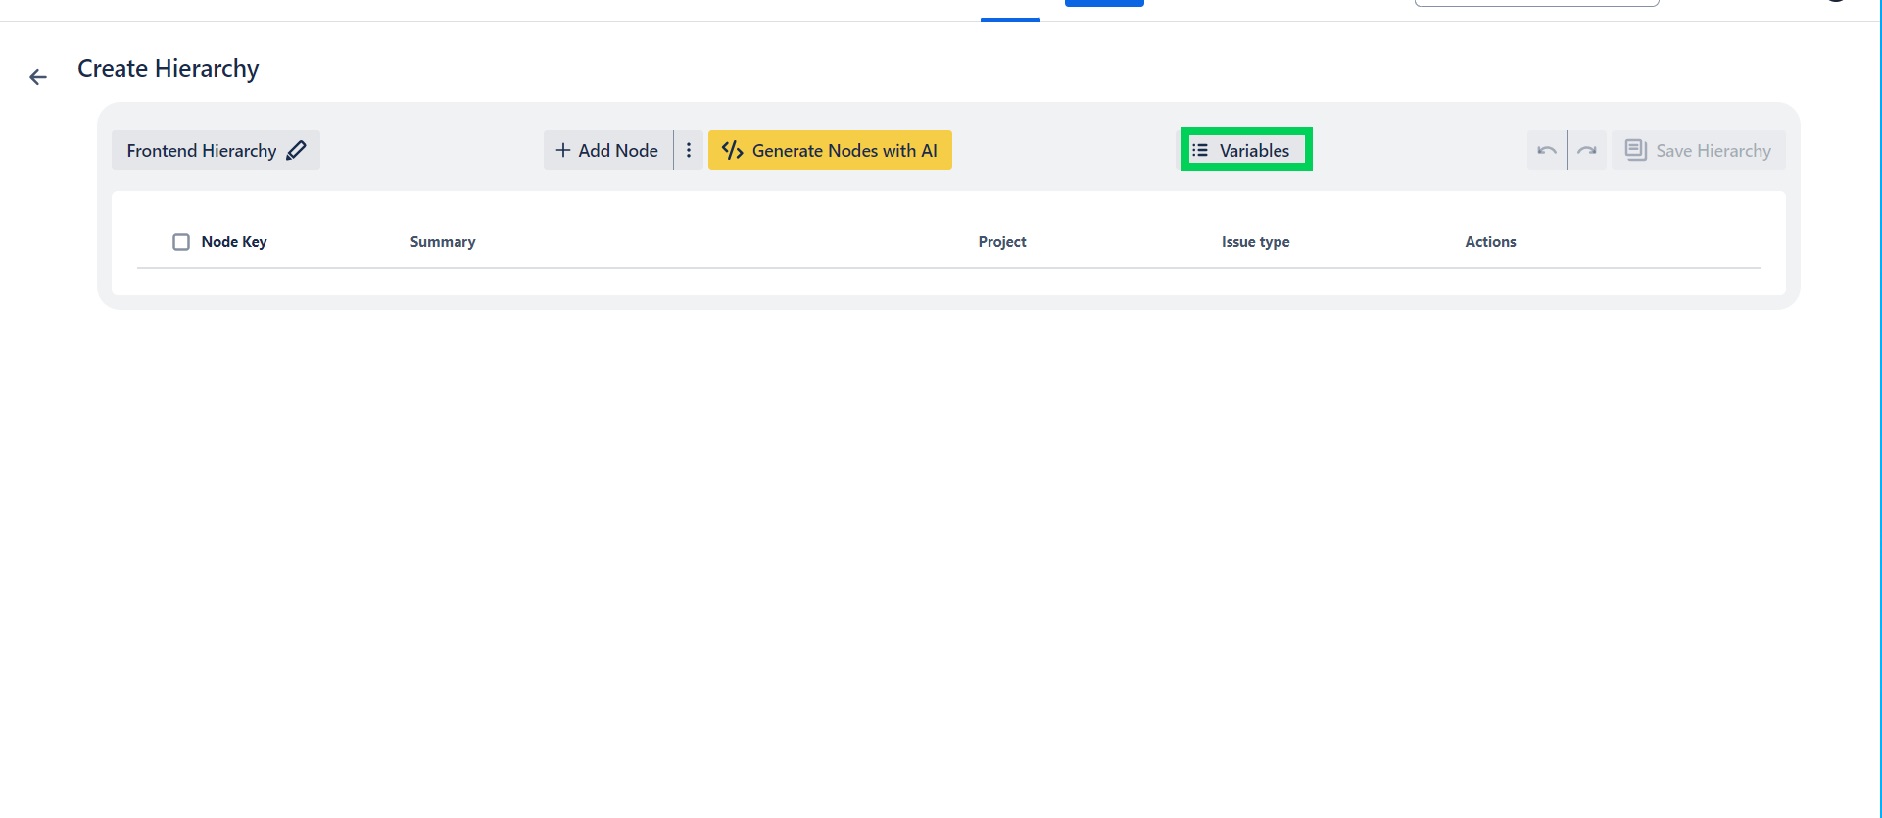Click the Actions column header

[1490, 242]
